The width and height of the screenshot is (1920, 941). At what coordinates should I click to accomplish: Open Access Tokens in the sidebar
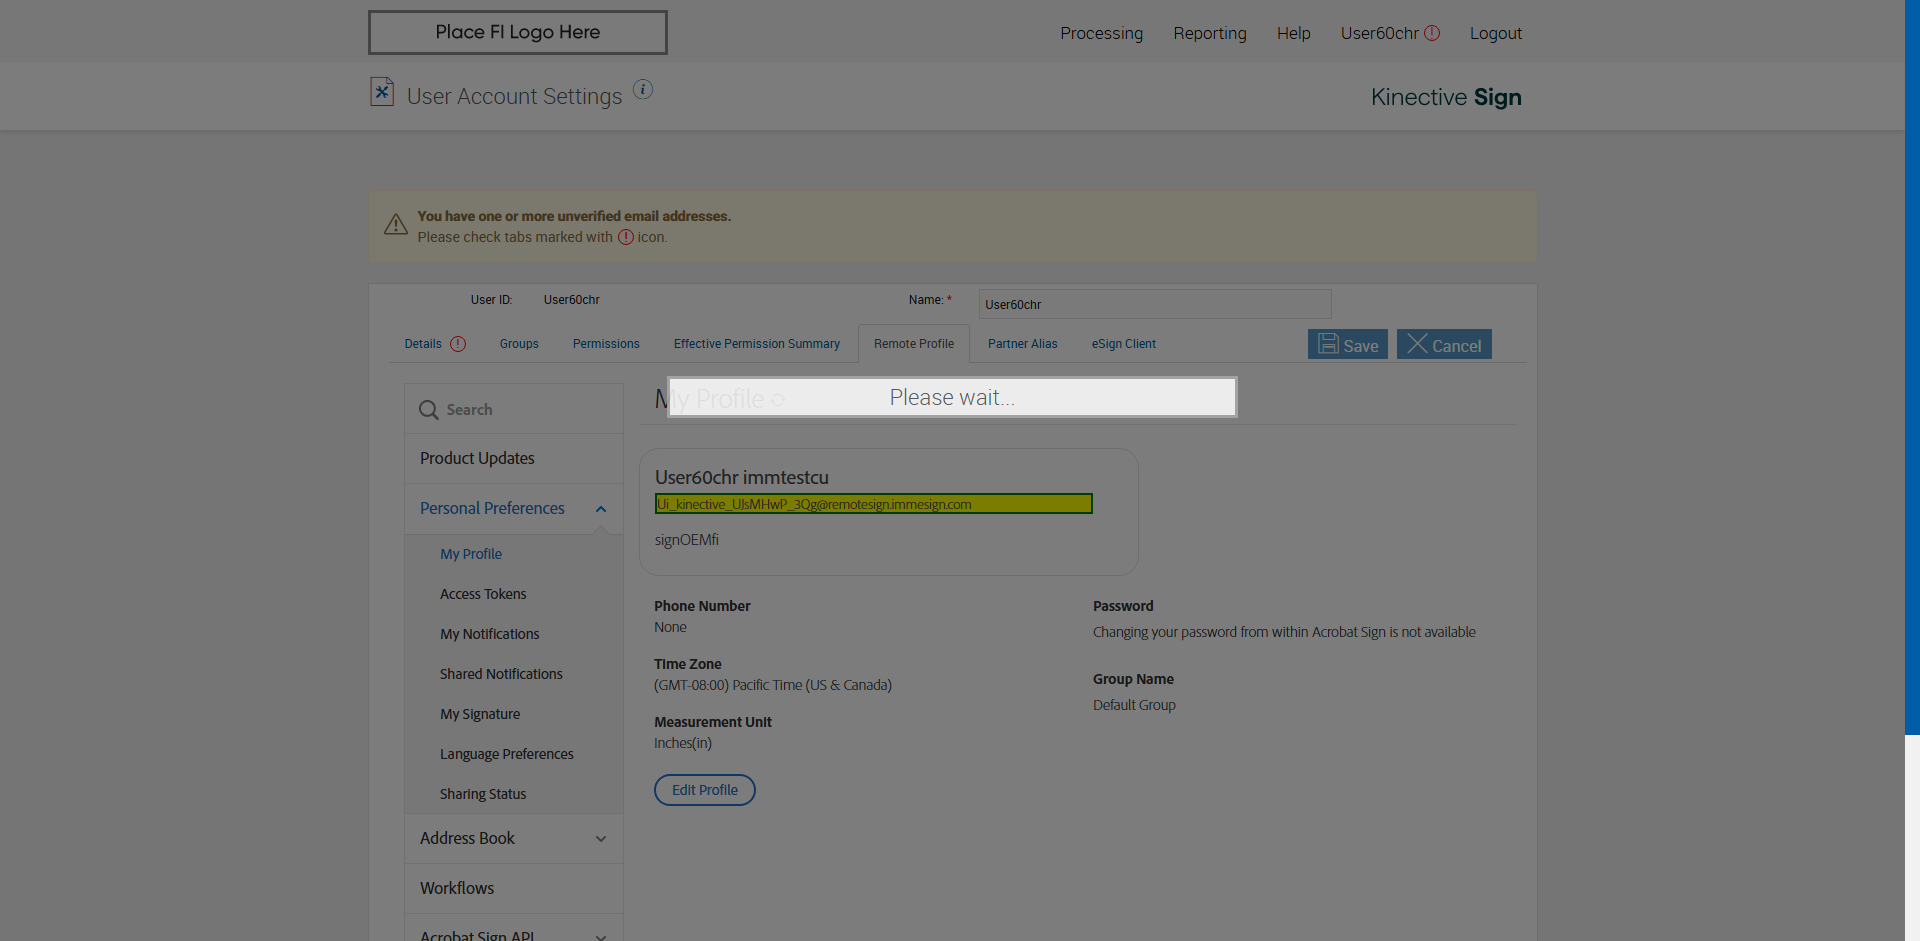pyautogui.click(x=483, y=594)
